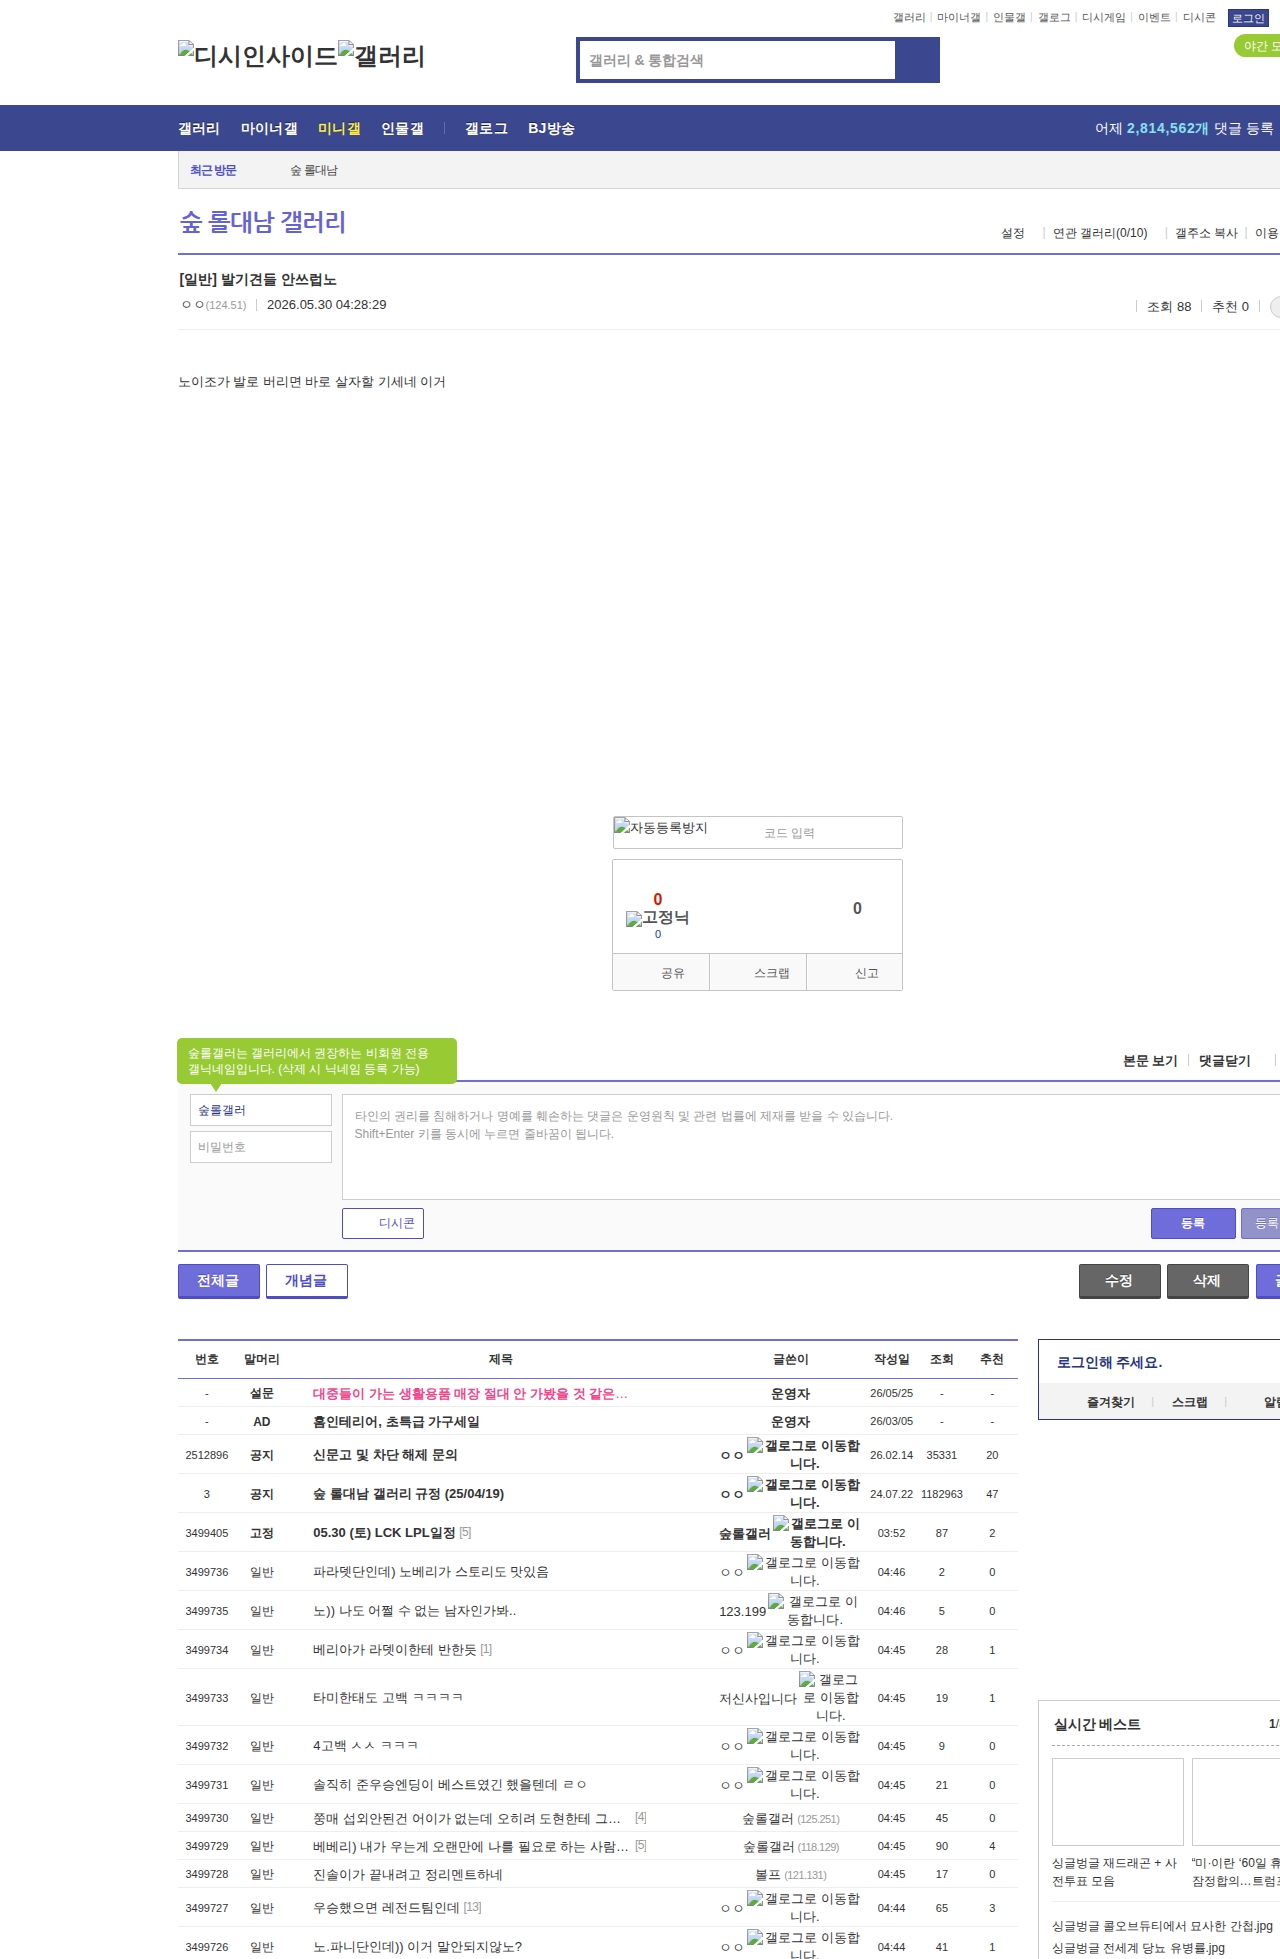The height and width of the screenshot is (1959, 1280).
Task: Click the 삭제 button
Action: (1207, 1281)
